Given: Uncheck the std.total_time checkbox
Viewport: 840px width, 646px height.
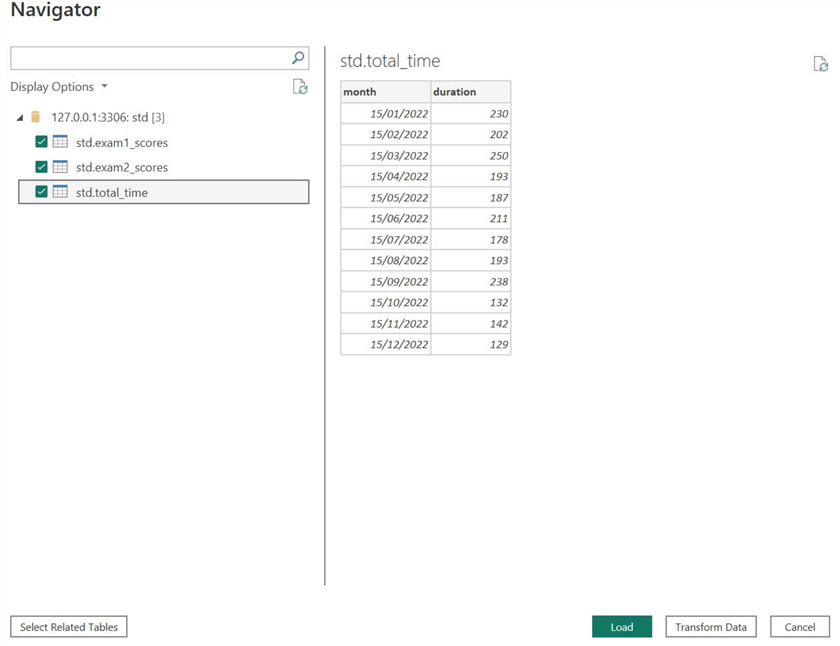Looking at the screenshot, I should pyautogui.click(x=40, y=192).
